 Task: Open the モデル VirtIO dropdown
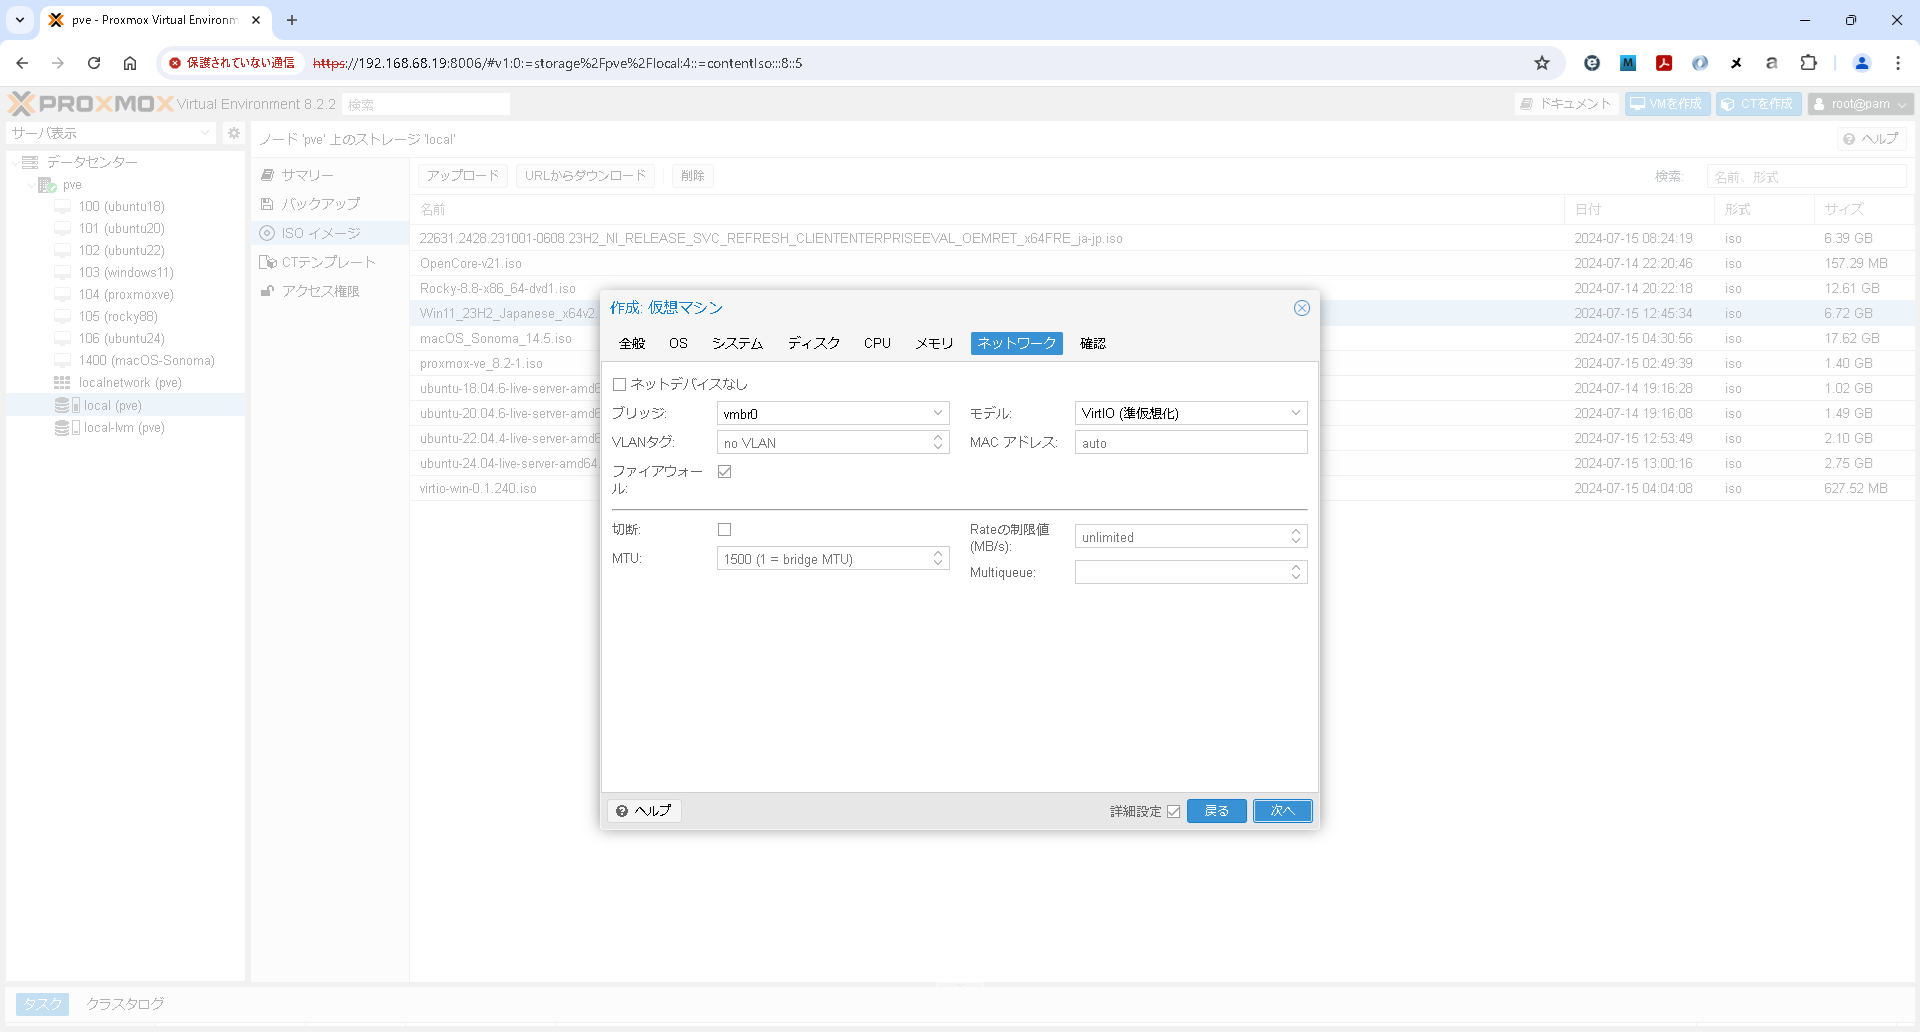click(1296, 413)
